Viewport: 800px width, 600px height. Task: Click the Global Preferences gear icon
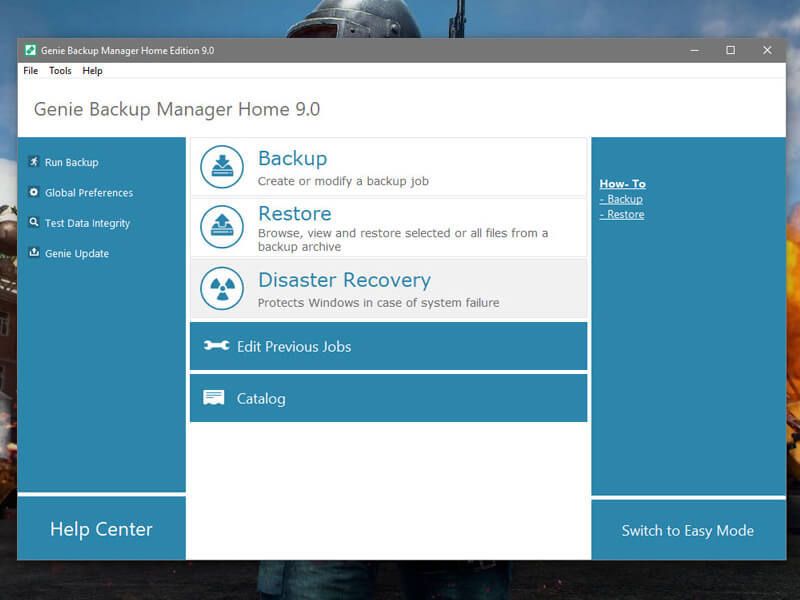click(x=34, y=192)
